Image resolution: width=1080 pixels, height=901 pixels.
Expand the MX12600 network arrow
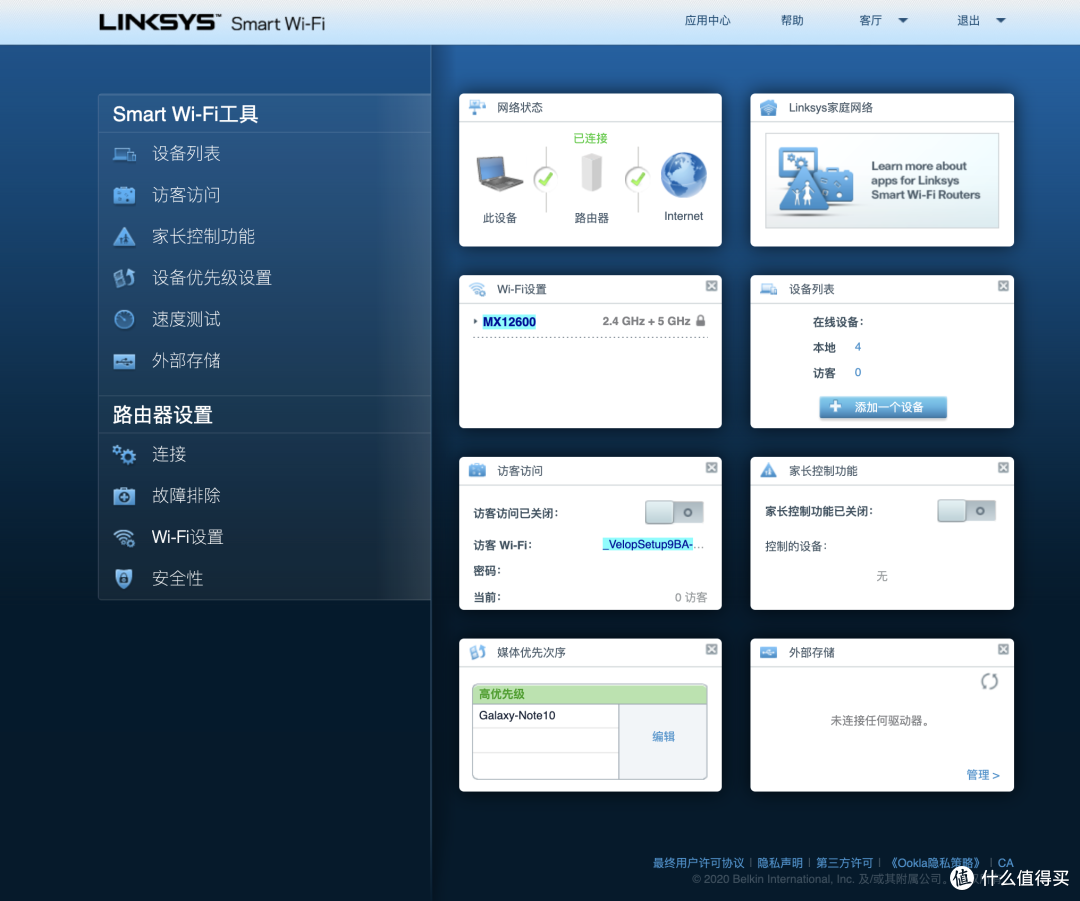475,322
